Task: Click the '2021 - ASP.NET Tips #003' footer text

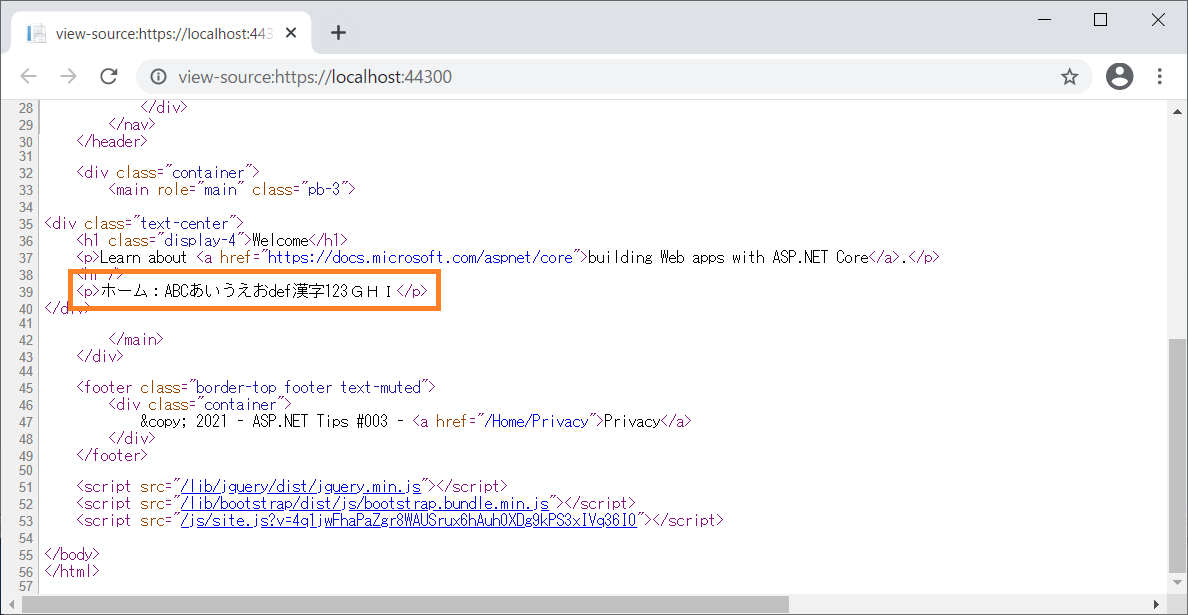Action: tap(294, 422)
